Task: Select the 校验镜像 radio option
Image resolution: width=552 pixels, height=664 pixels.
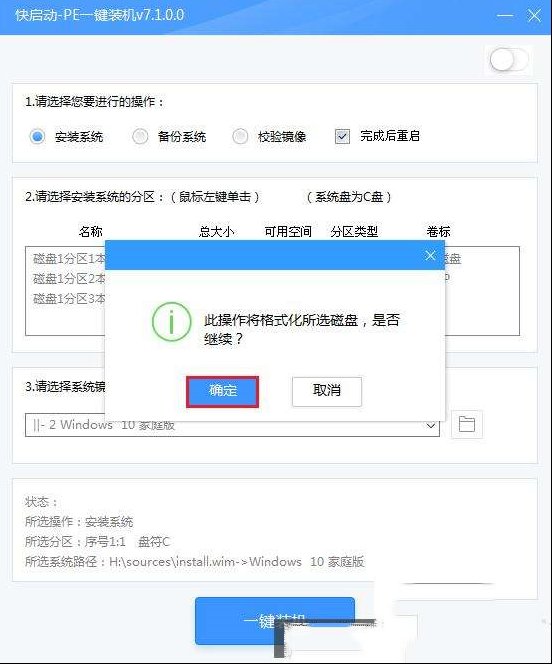Action: 240,136
